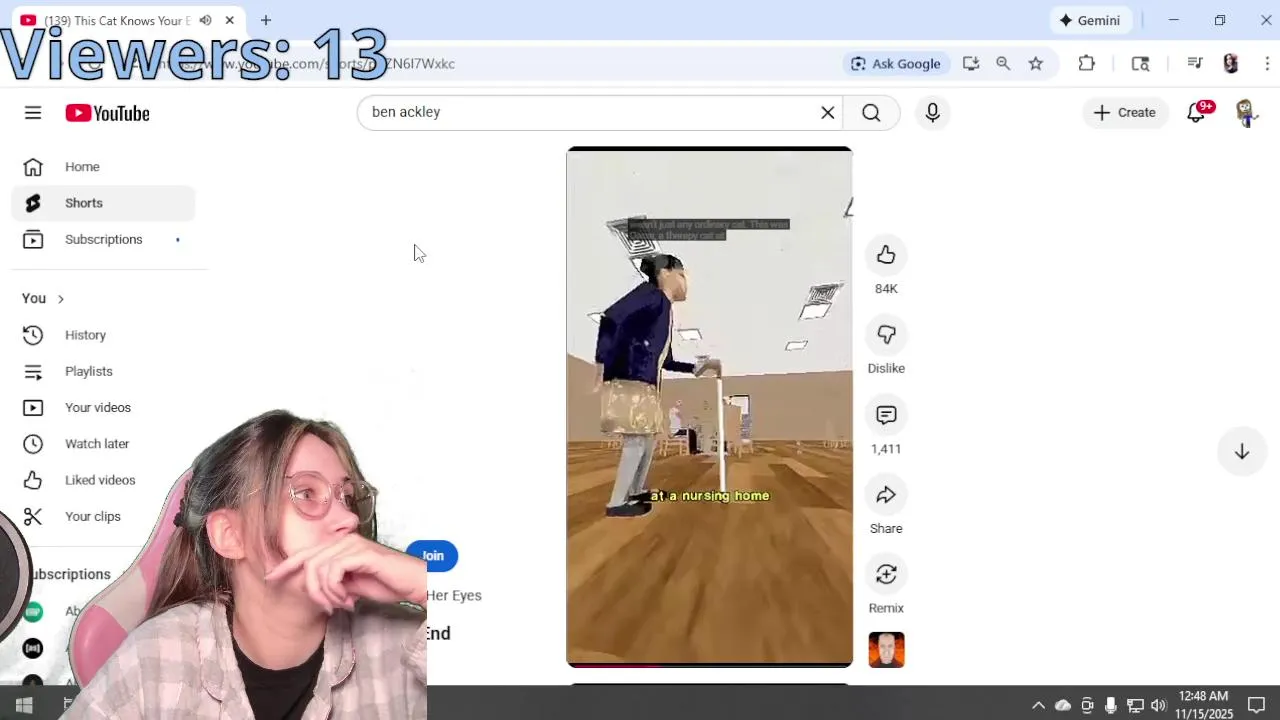Open Watch later list
The image size is (1280, 720).
tap(103, 444)
